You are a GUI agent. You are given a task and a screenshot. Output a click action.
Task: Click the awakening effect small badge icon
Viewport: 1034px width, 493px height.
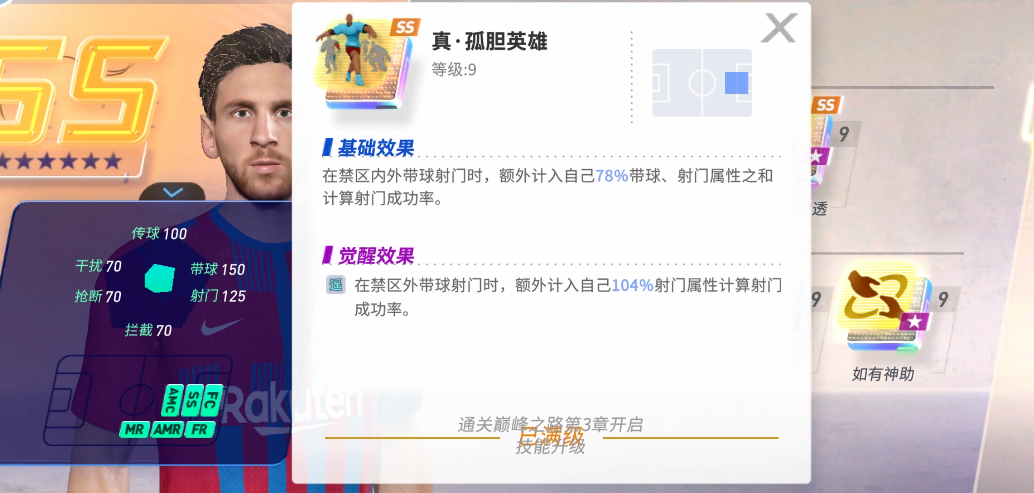click(336, 286)
